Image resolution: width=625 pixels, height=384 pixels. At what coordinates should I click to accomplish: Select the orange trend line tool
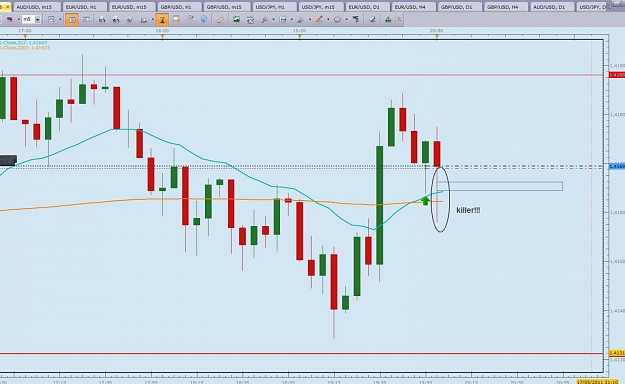click(319, 19)
